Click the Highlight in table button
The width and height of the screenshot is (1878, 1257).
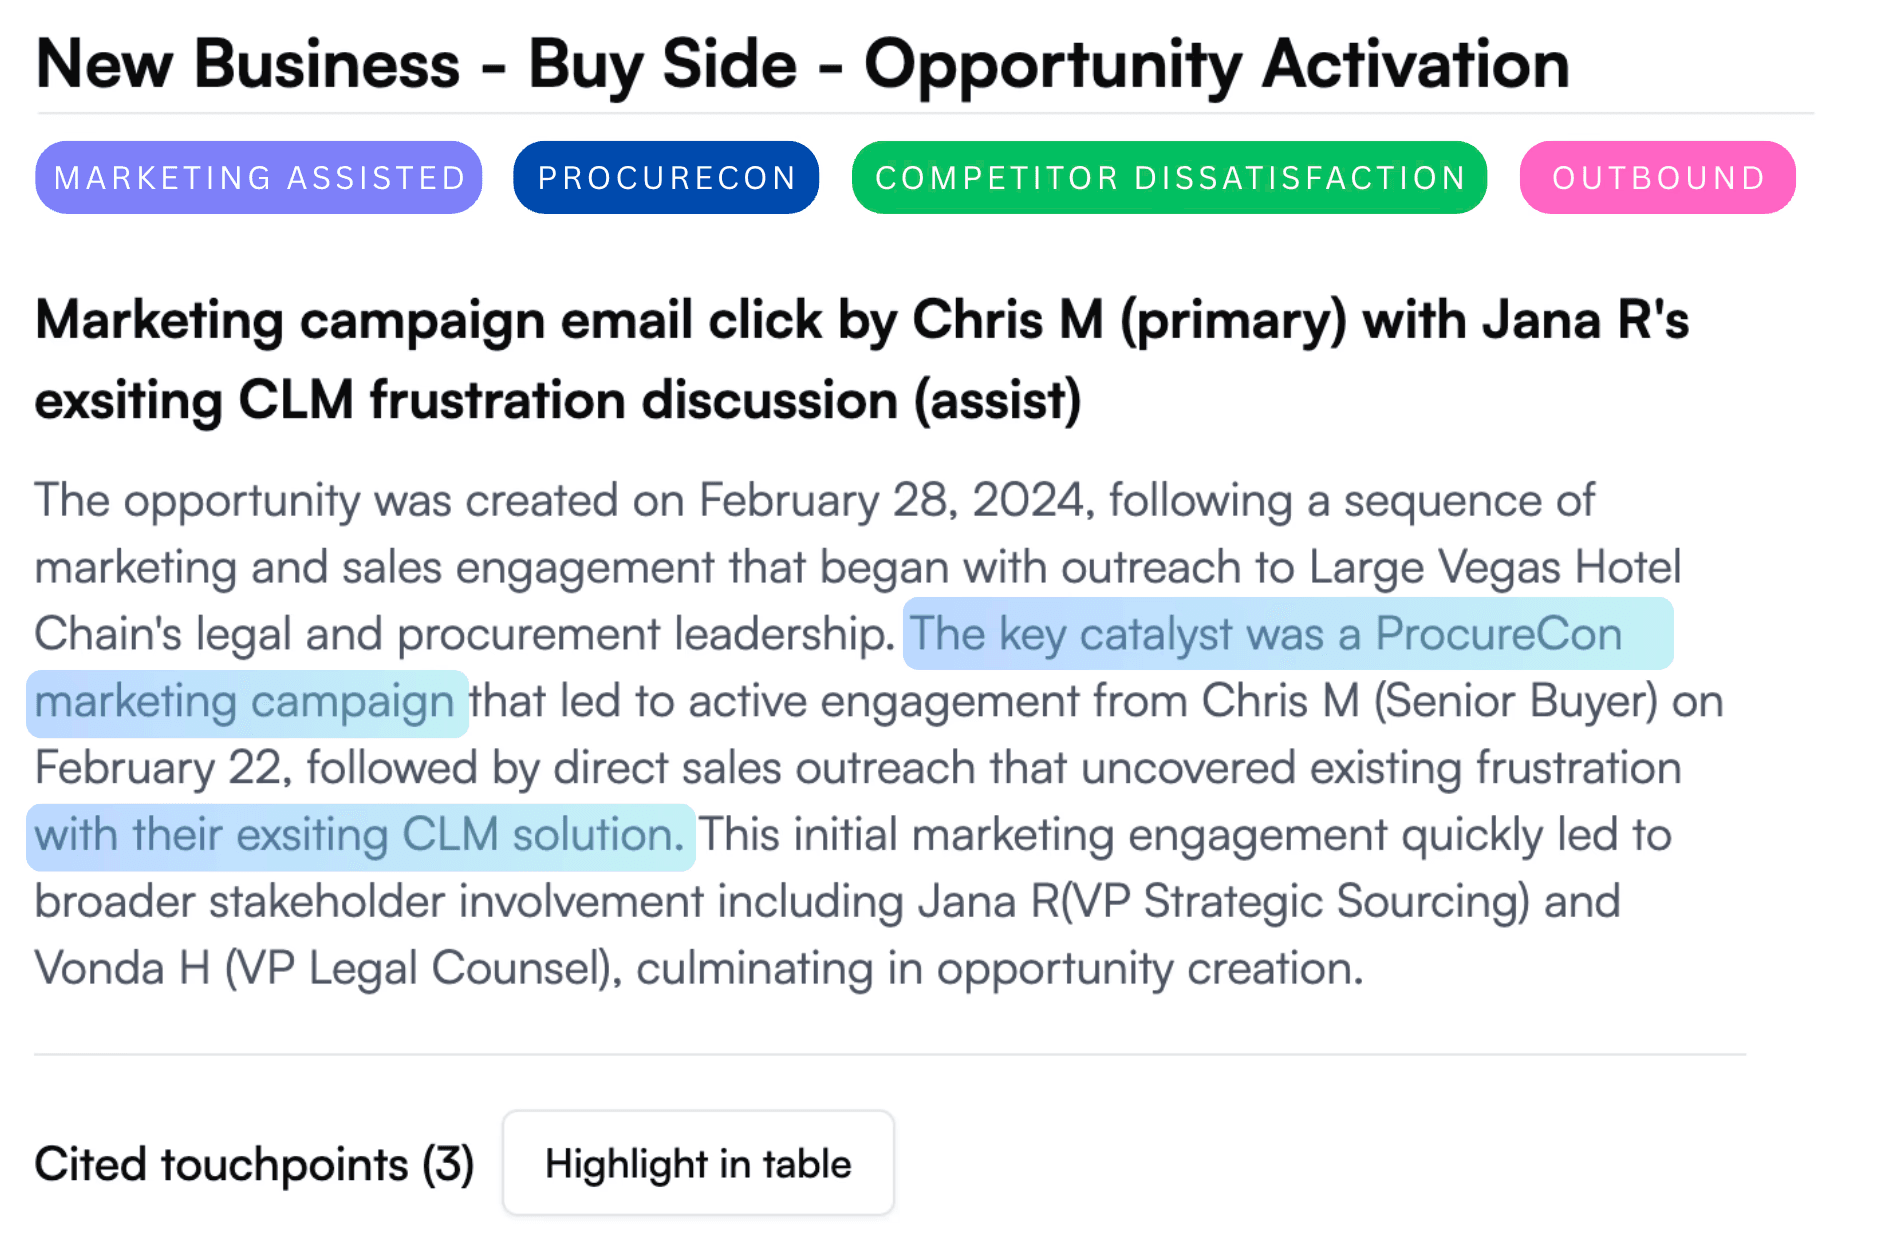698,1163
